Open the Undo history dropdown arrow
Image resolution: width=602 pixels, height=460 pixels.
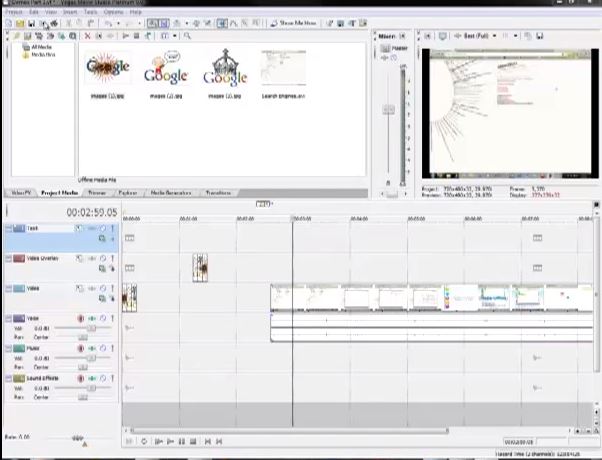[x=118, y=23]
